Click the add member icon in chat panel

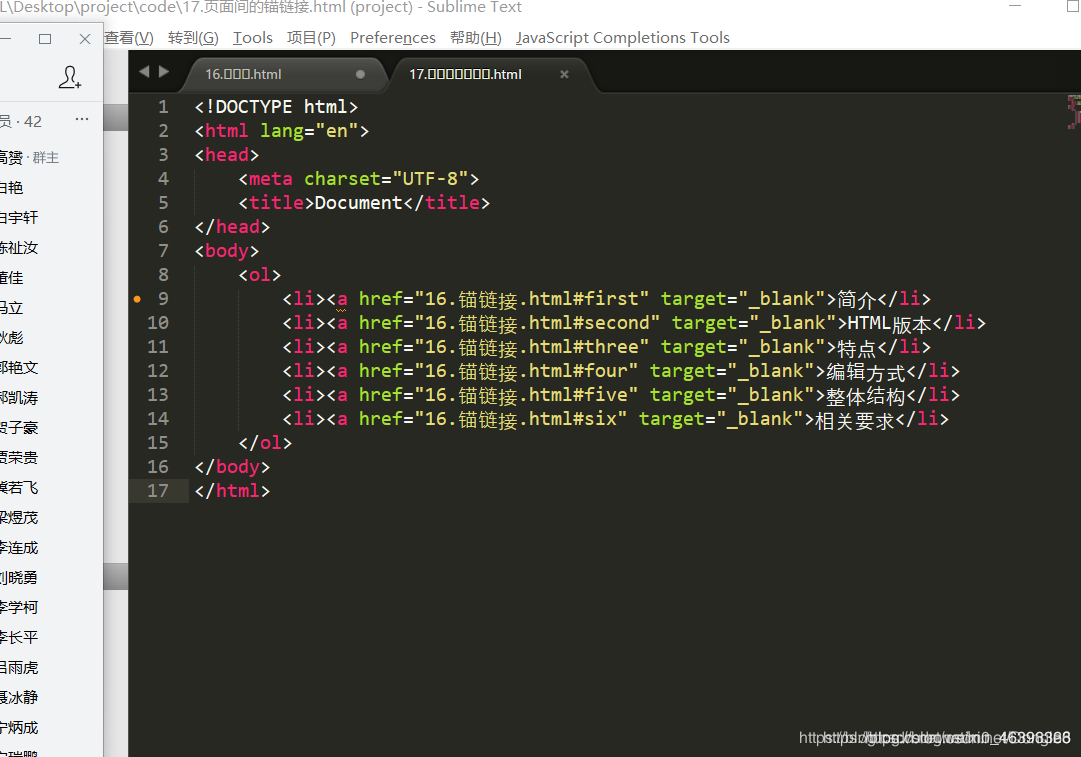pyautogui.click(x=70, y=77)
